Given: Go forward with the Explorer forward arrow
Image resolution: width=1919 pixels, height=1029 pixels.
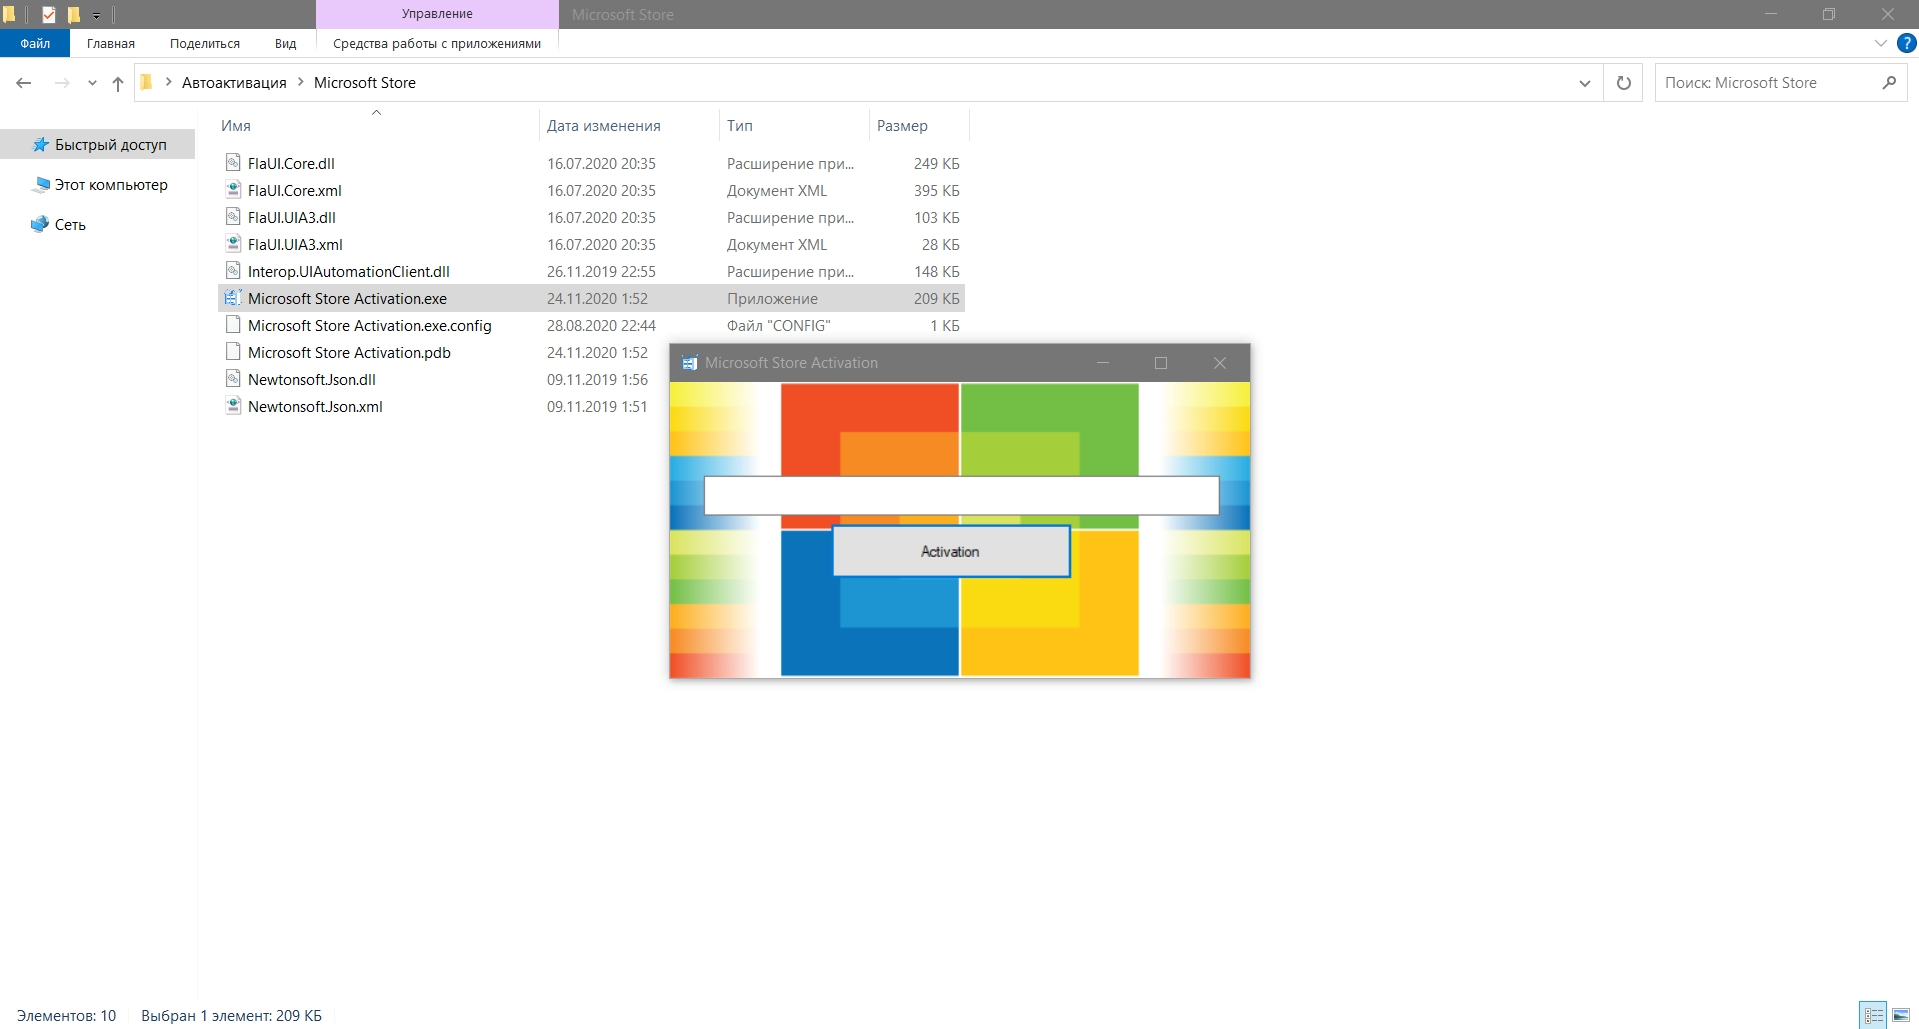Looking at the screenshot, I should [62, 83].
